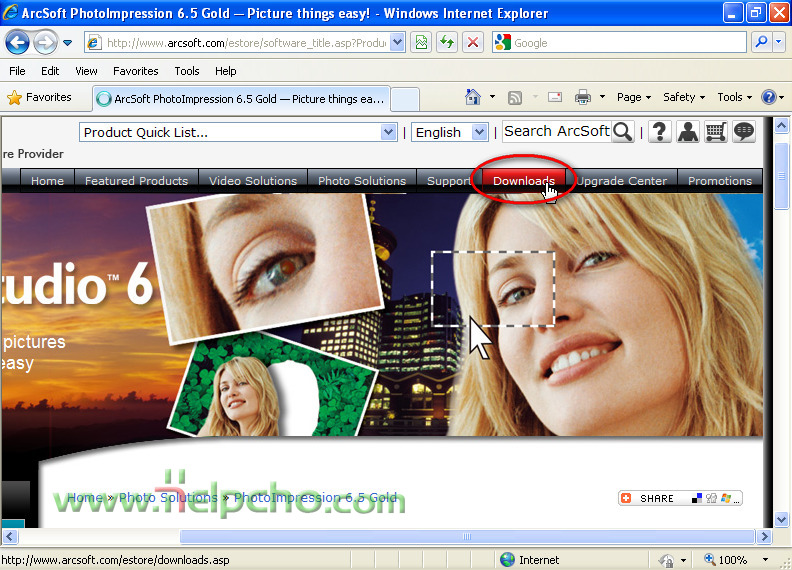Open a new blank tab
792x570 pixels.
(x=405, y=99)
